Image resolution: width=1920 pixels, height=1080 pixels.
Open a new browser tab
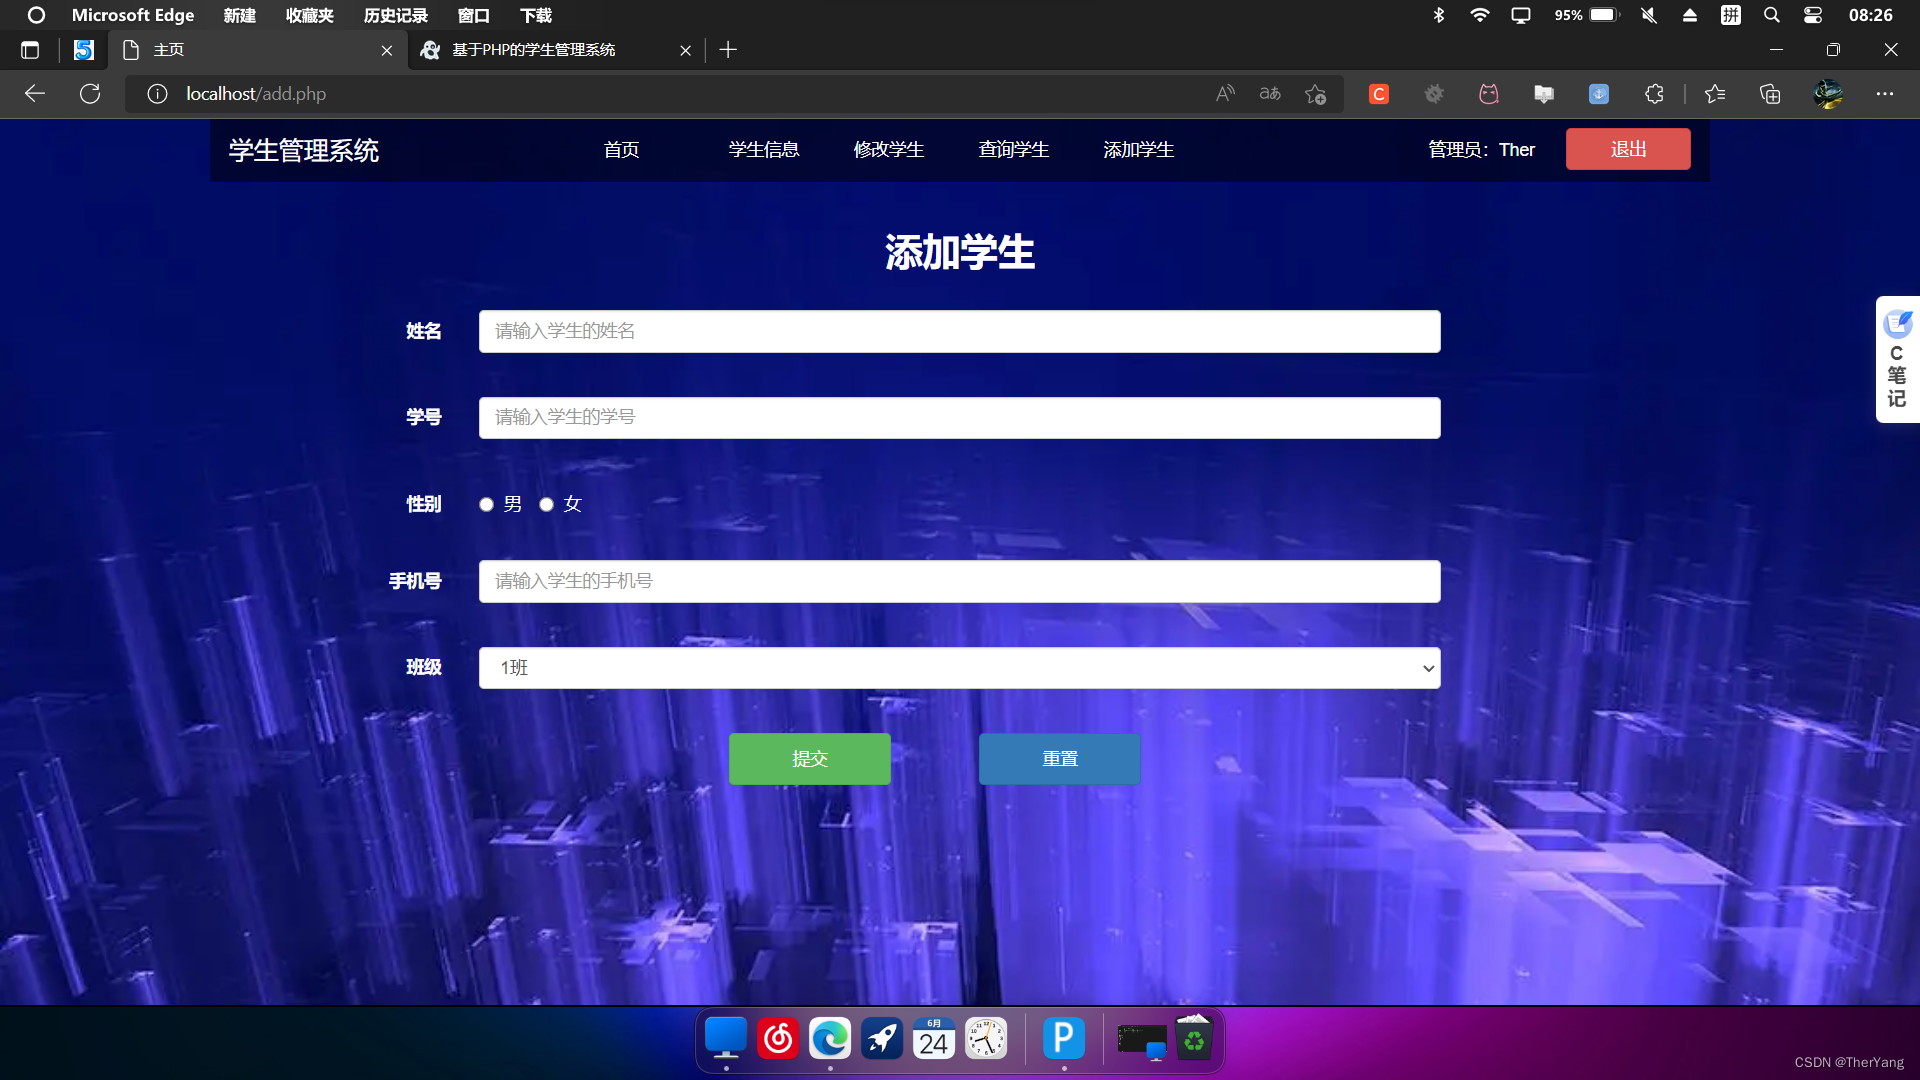(x=728, y=50)
